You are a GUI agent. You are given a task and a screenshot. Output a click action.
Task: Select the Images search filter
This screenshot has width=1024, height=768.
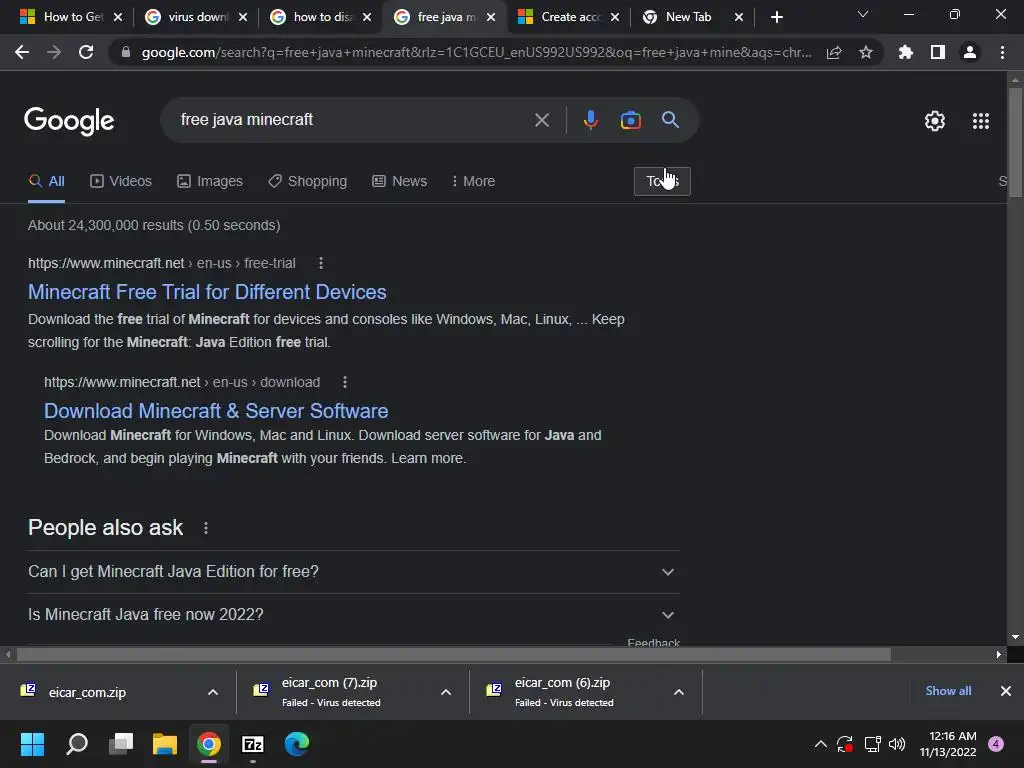(210, 181)
